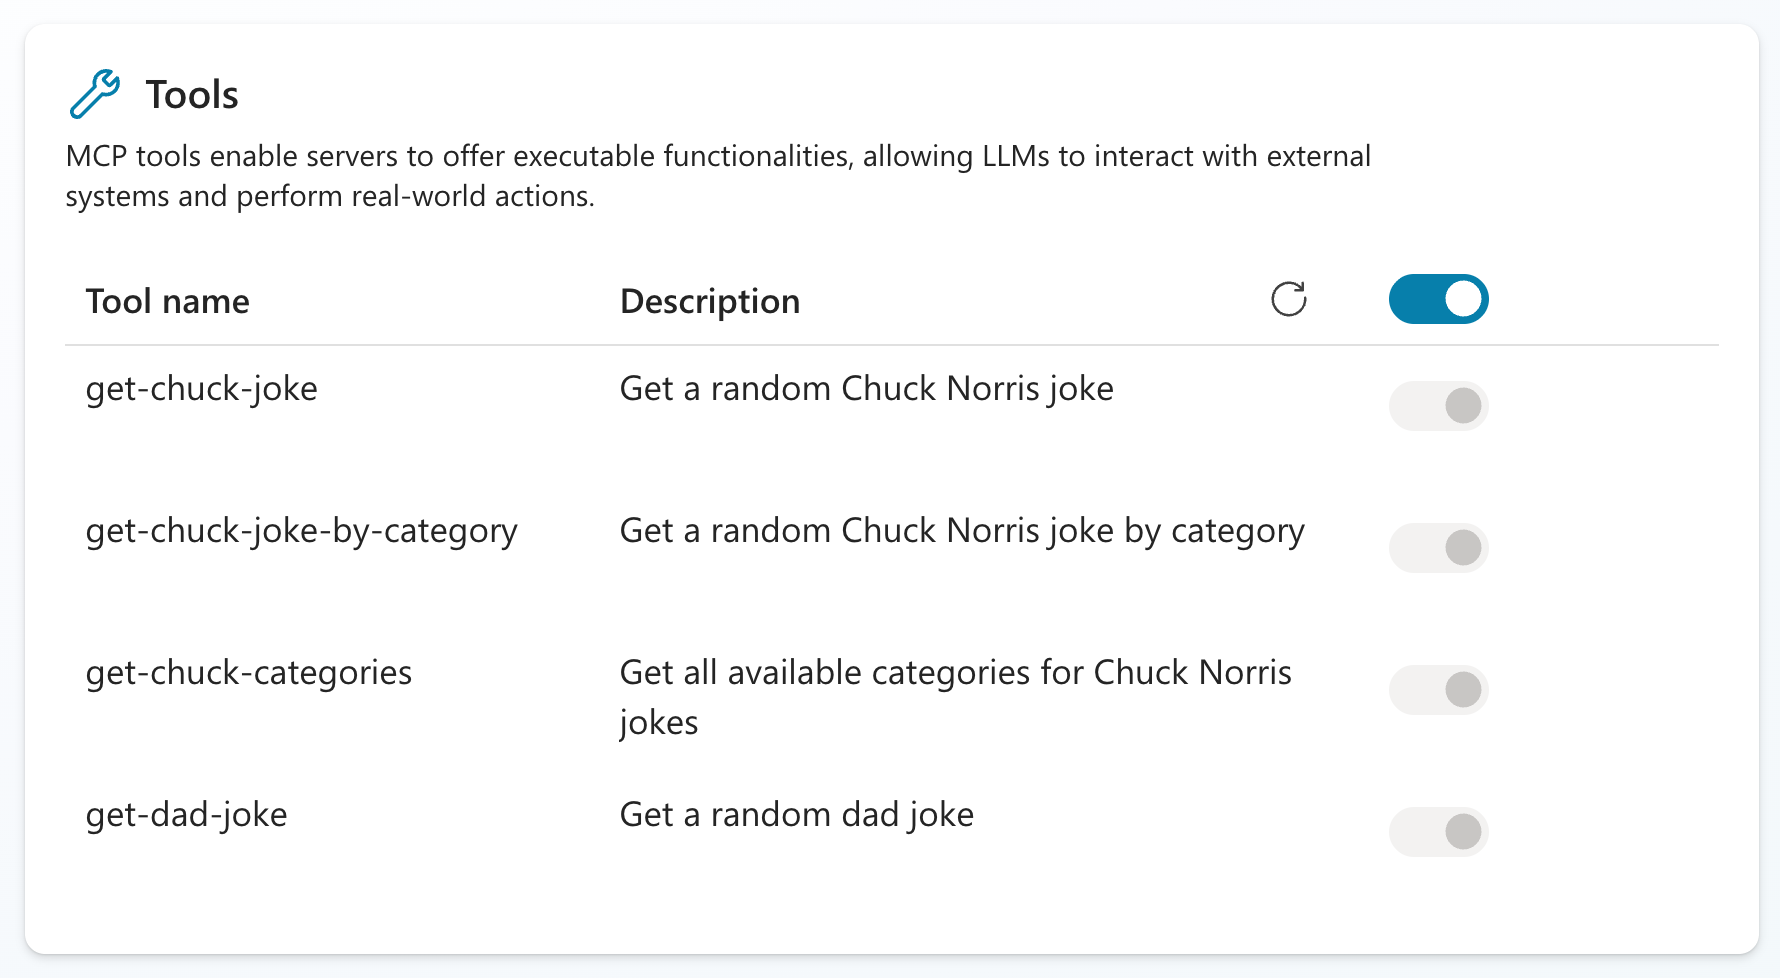
Task: Select the get-chuck-joke tool name
Action: [x=201, y=388]
